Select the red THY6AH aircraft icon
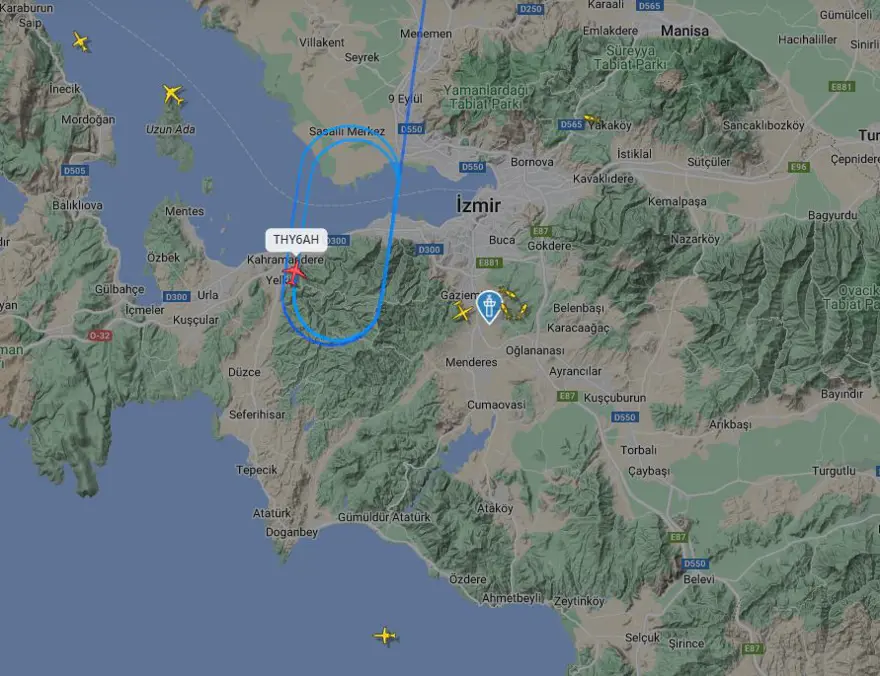 pyautogui.click(x=294, y=273)
